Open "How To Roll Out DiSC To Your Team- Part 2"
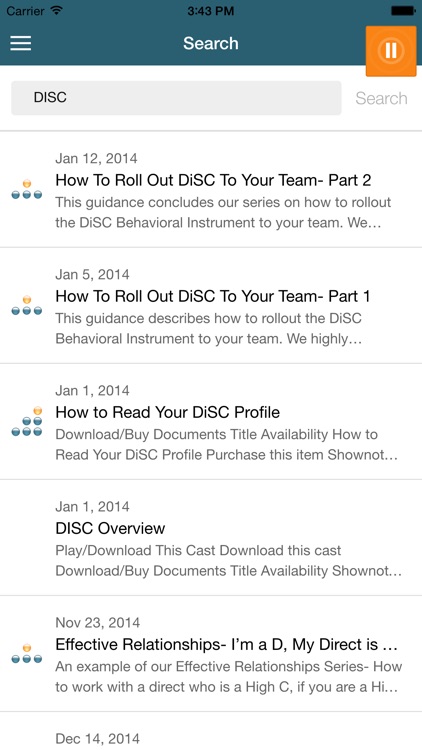This screenshot has width=422, height=750. click(x=213, y=180)
